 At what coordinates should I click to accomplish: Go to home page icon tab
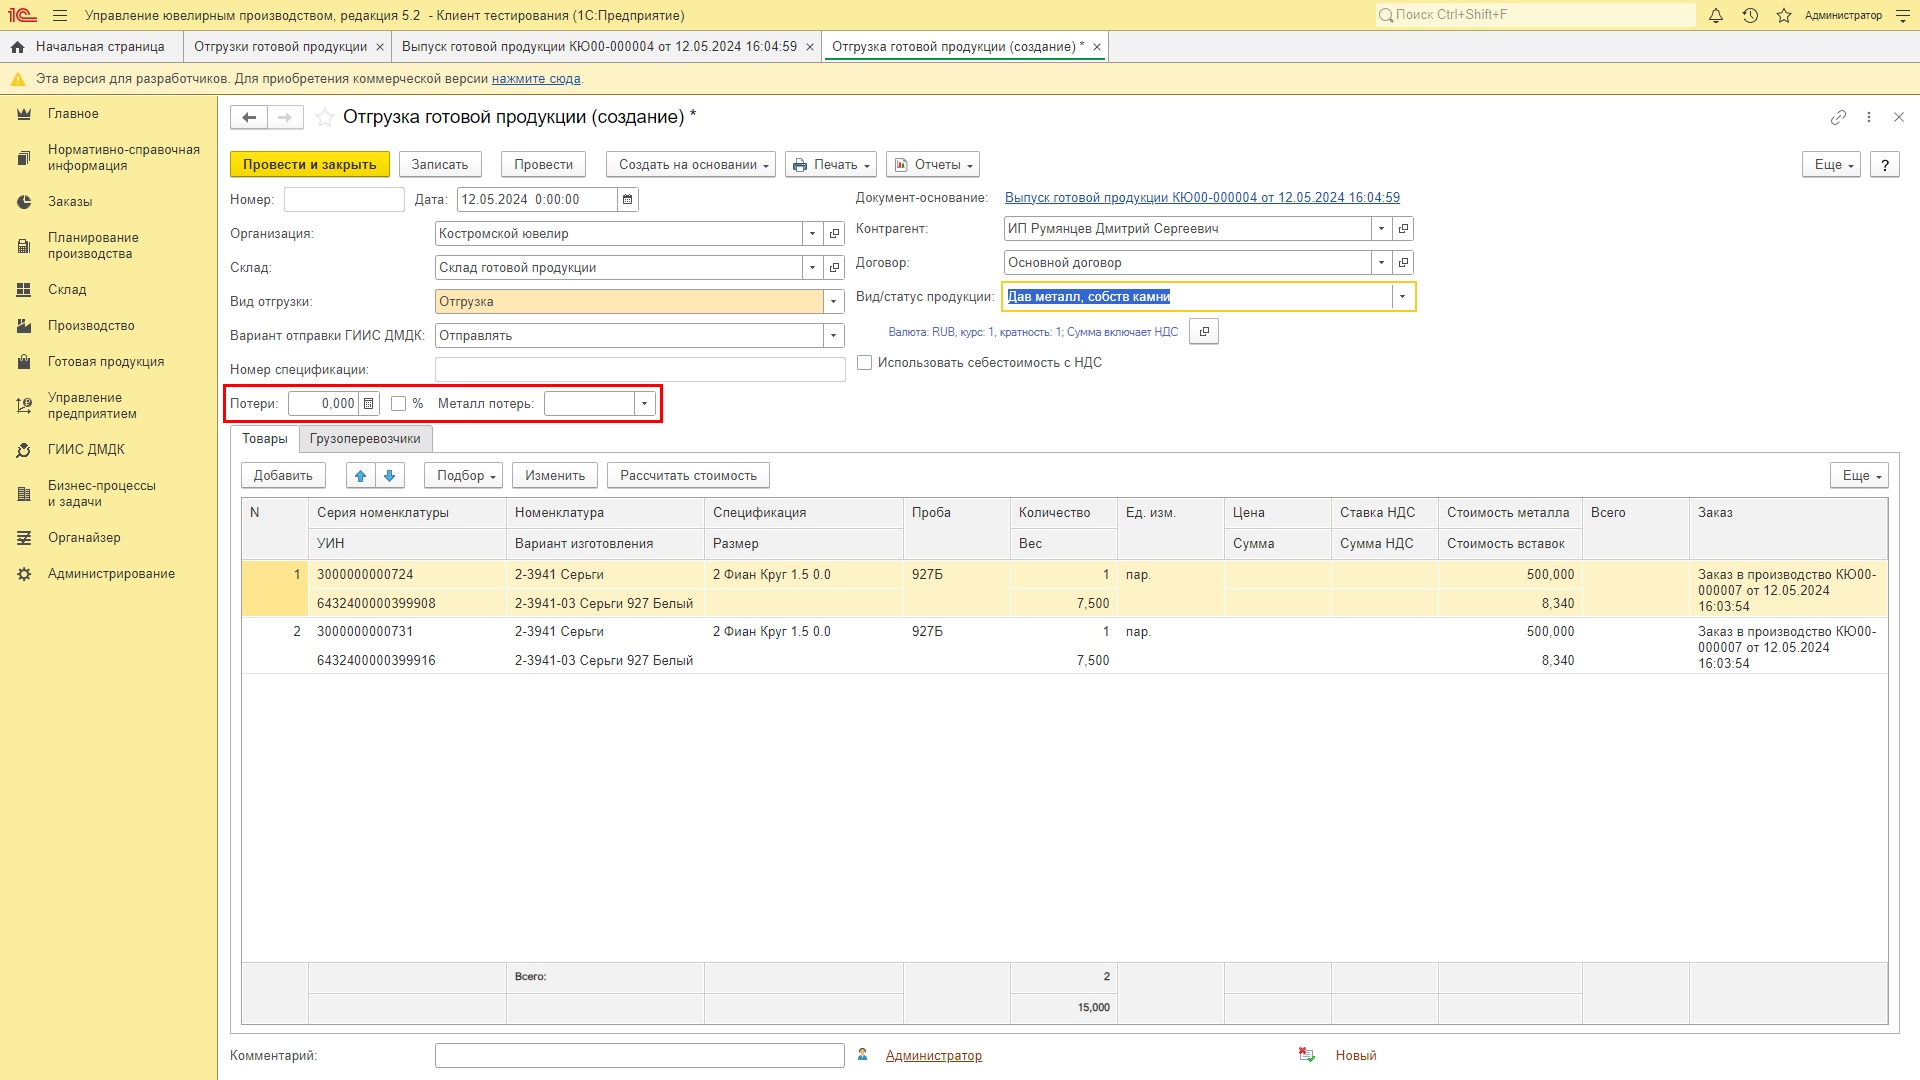point(17,47)
